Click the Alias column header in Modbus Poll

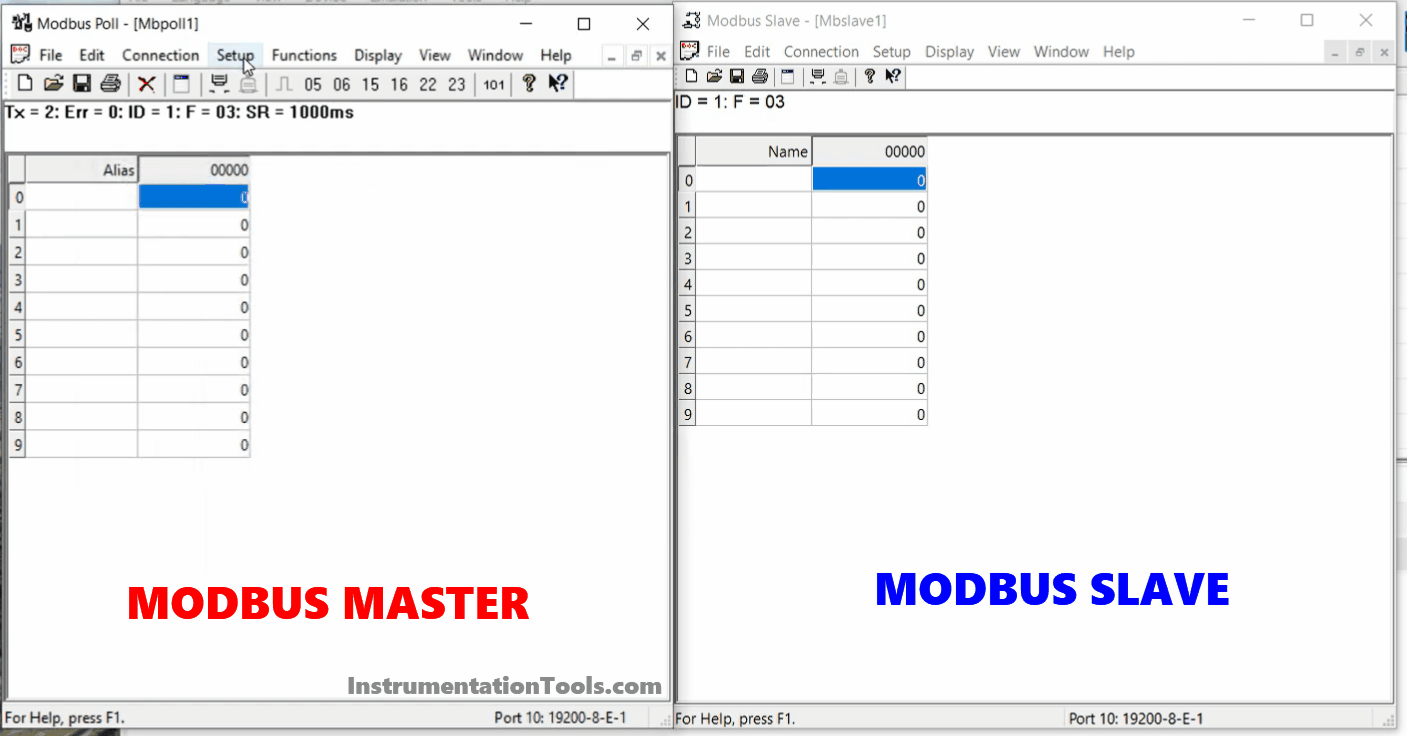pyautogui.click(x=82, y=170)
